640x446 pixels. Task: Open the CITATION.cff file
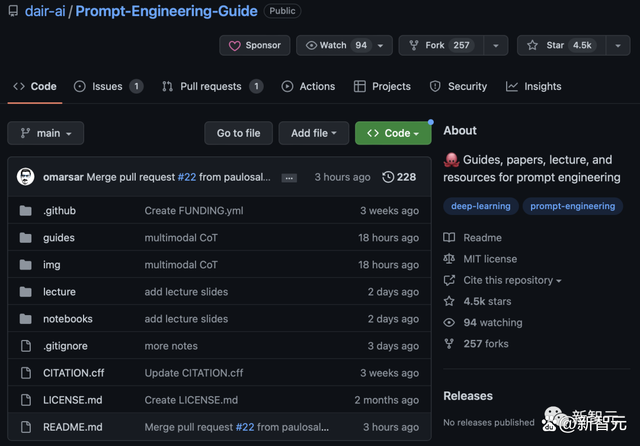73,373
